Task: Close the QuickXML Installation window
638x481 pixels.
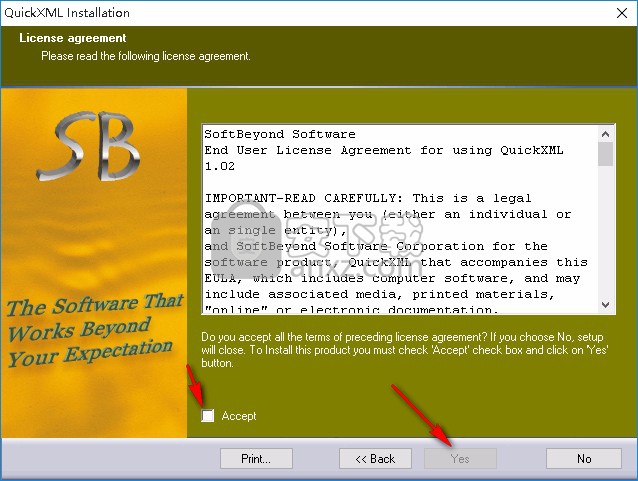Action: [x=622, y=13]
